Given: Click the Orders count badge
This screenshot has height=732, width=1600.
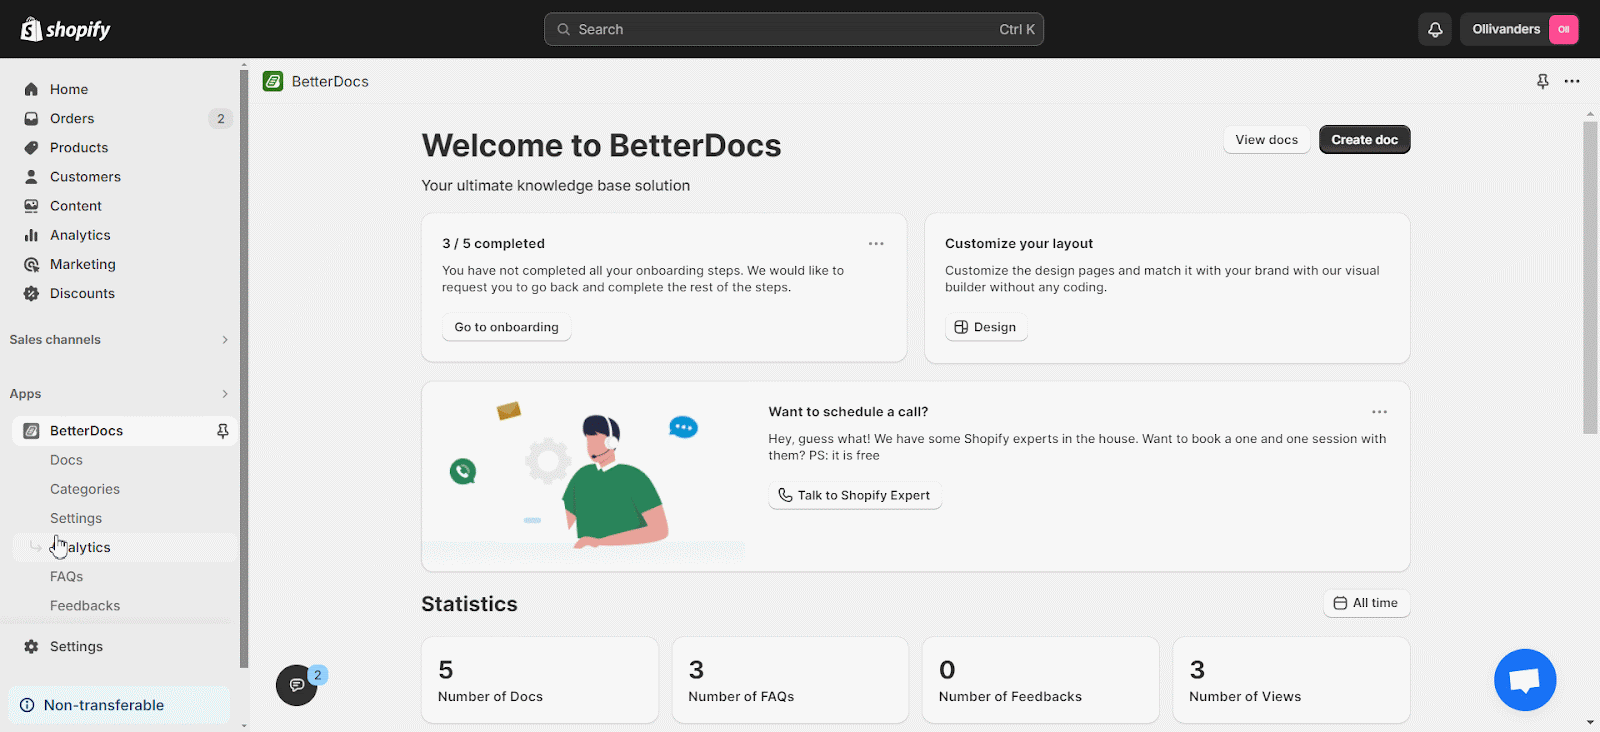Looking at the screenshot, I should pyautogui.click(x=221, y=118).
